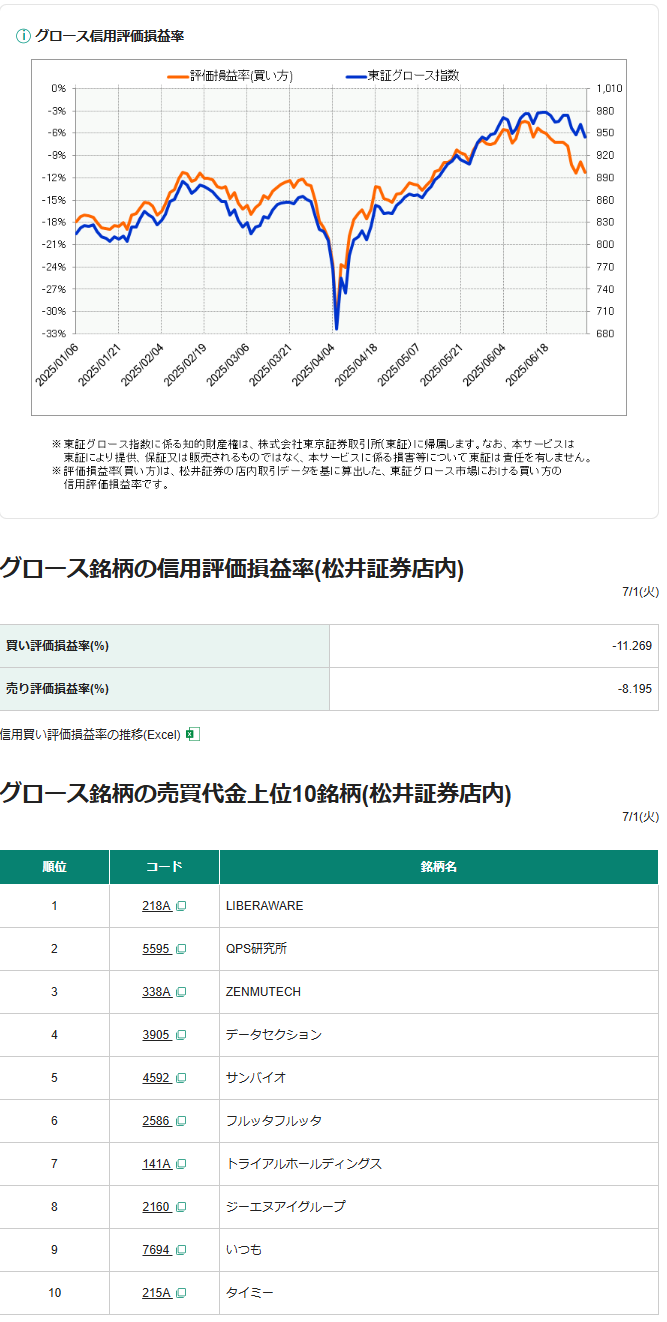
Task: Click the orange 評価損益率(買い方) legend line
Action: (x=177, y=76)
